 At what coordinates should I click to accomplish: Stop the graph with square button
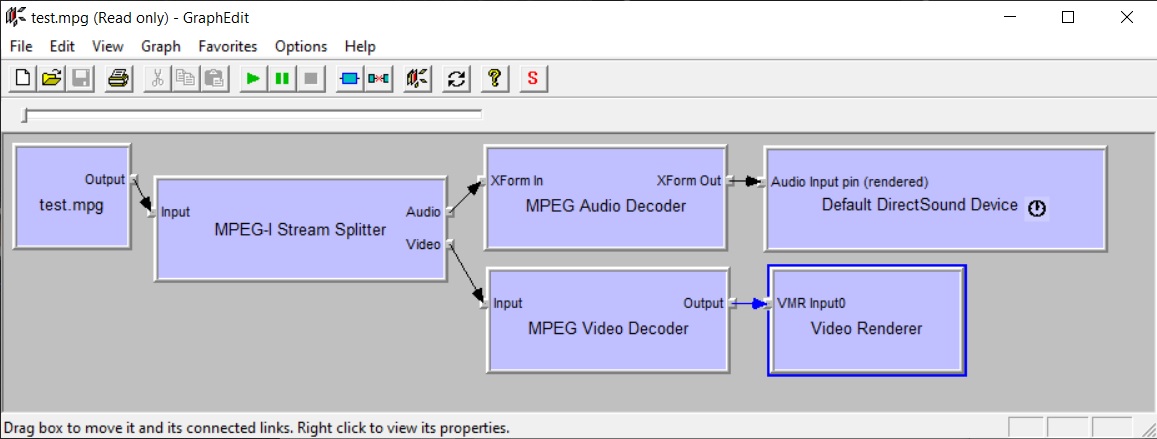click(311, 78)
